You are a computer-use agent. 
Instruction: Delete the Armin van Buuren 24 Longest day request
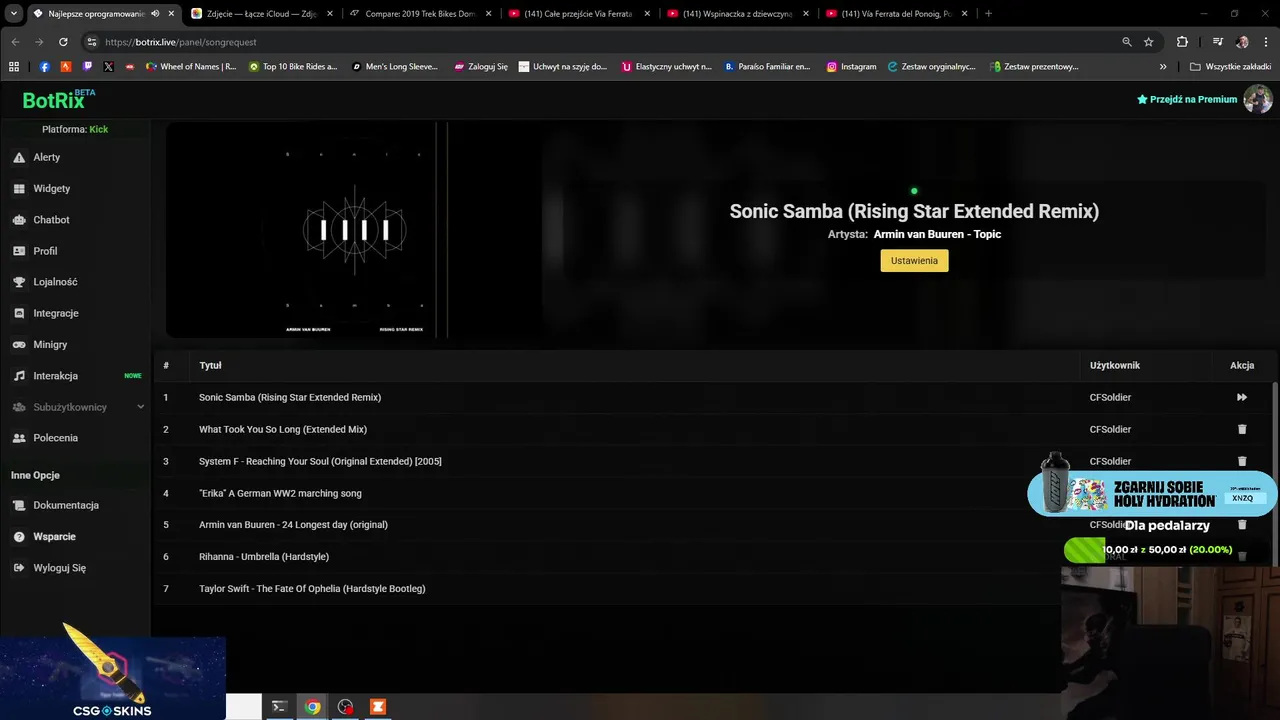click(x=1242, y=524)
